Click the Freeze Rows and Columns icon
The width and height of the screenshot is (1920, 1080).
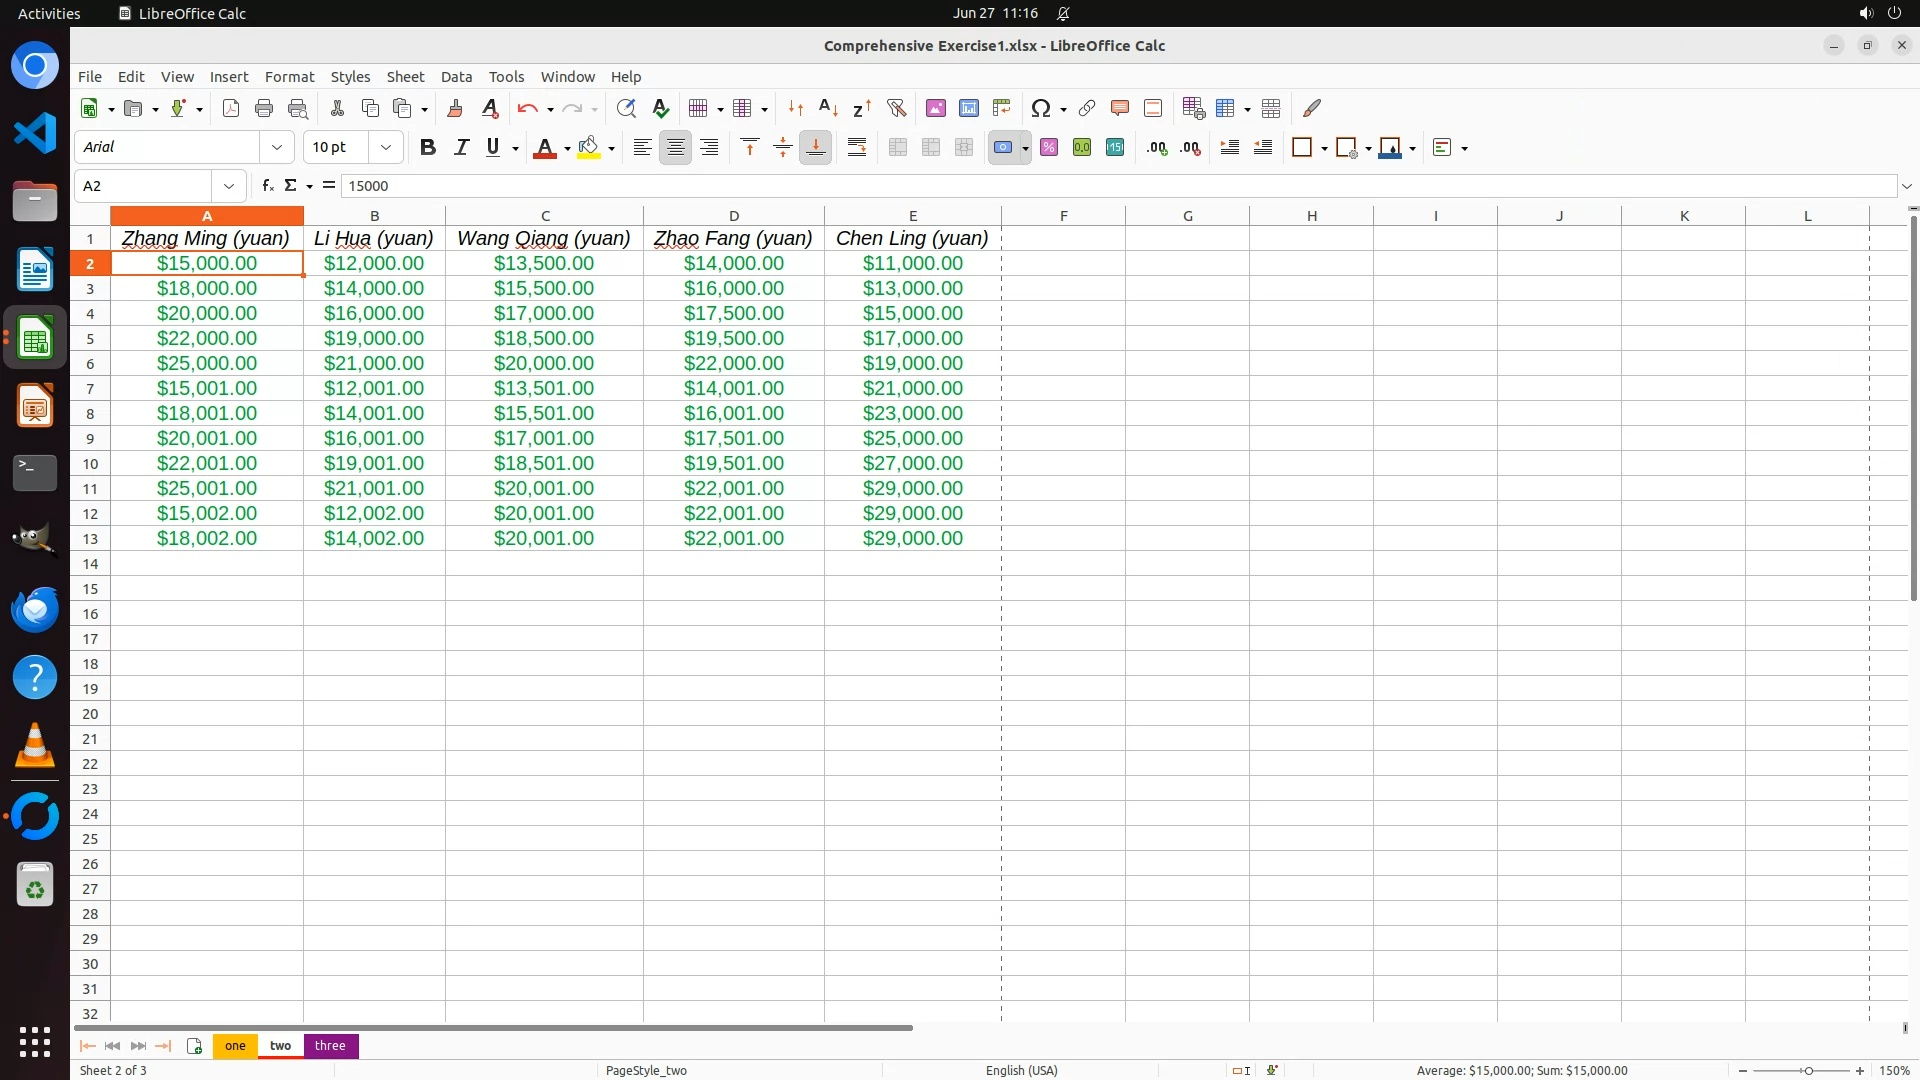[1226, 108]
